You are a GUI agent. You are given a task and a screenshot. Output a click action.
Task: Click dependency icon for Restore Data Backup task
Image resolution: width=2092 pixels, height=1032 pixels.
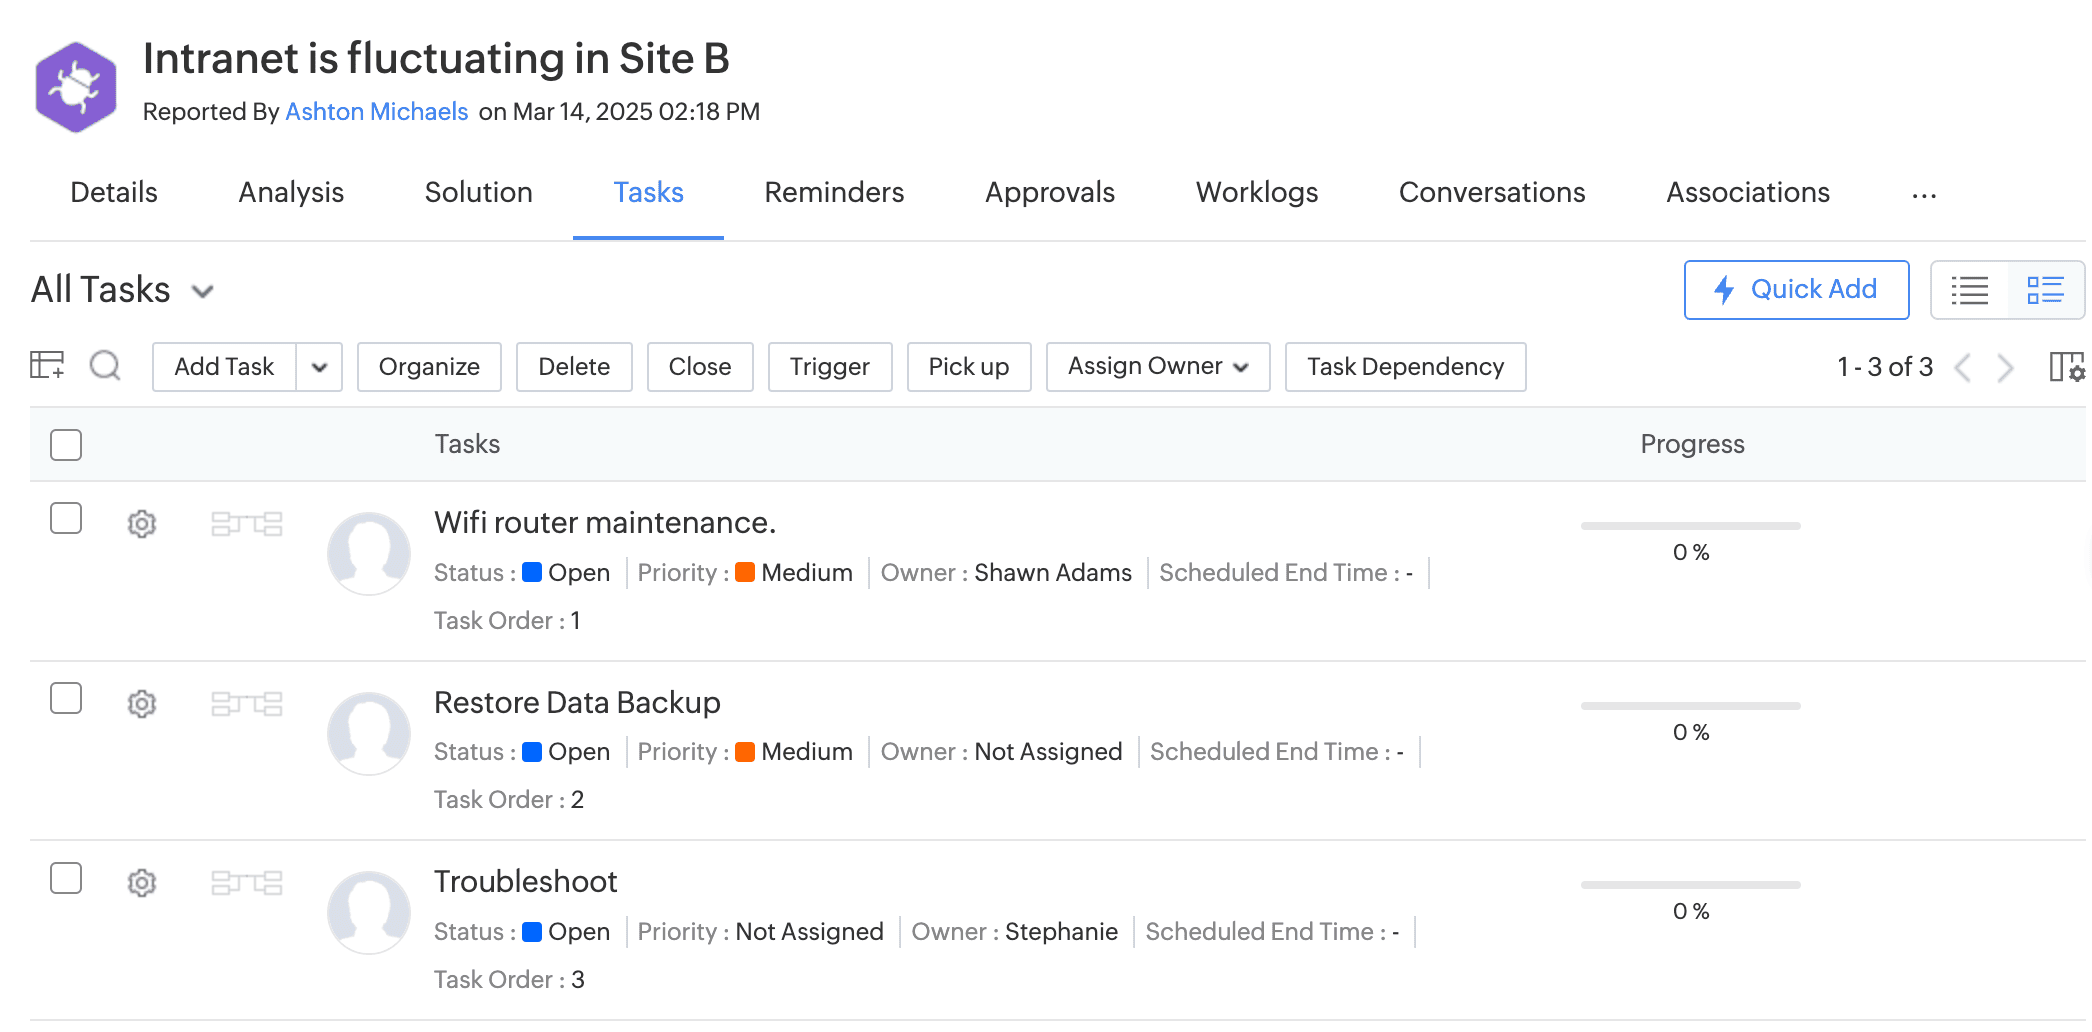[x=246, y=704]
